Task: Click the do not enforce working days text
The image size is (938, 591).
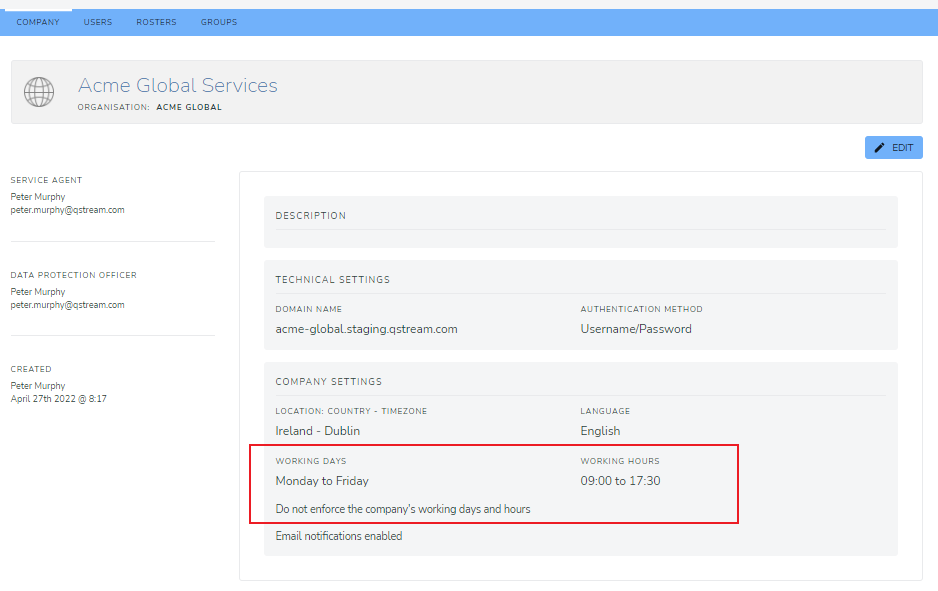Action: [x=403, y=509]
